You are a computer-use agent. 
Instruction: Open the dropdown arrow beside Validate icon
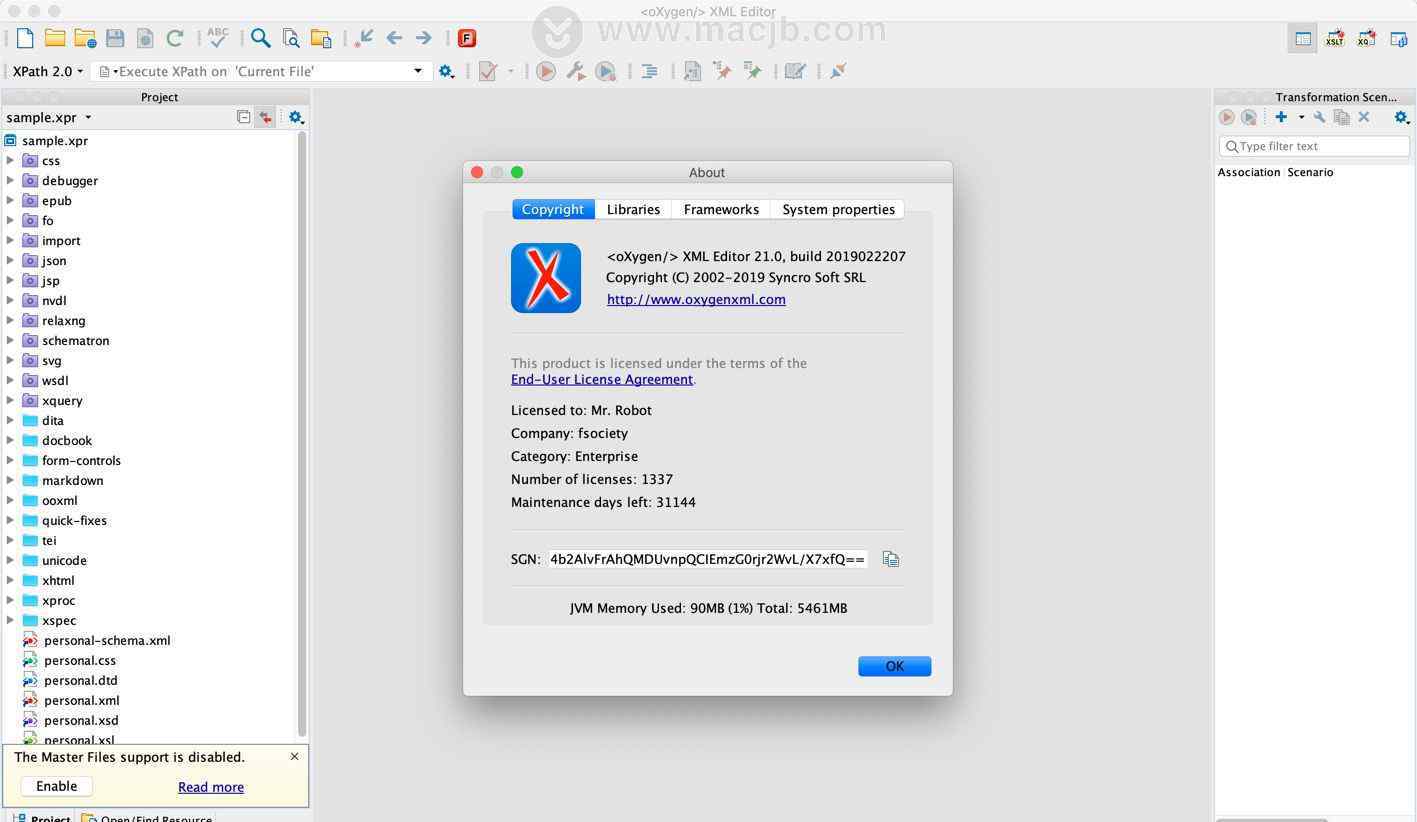tap(510, 71)
